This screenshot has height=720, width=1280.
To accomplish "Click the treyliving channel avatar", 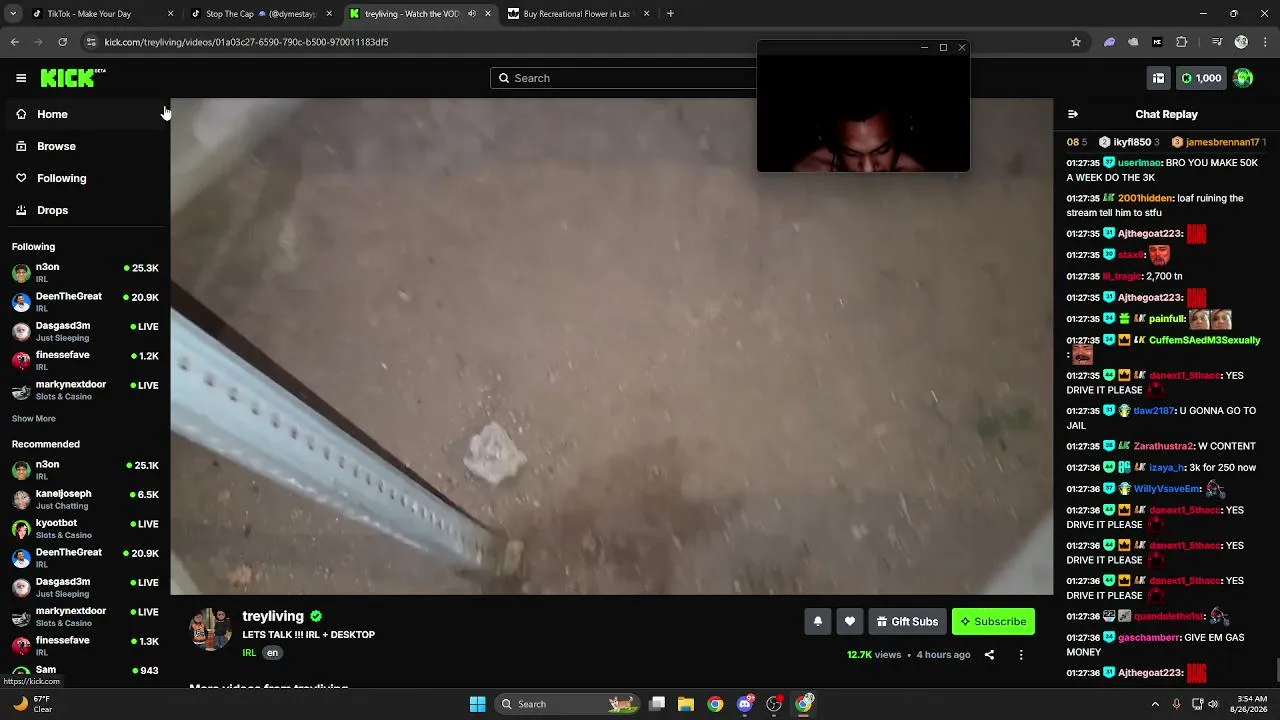I will pyautogui.click(x=210, y=629).
